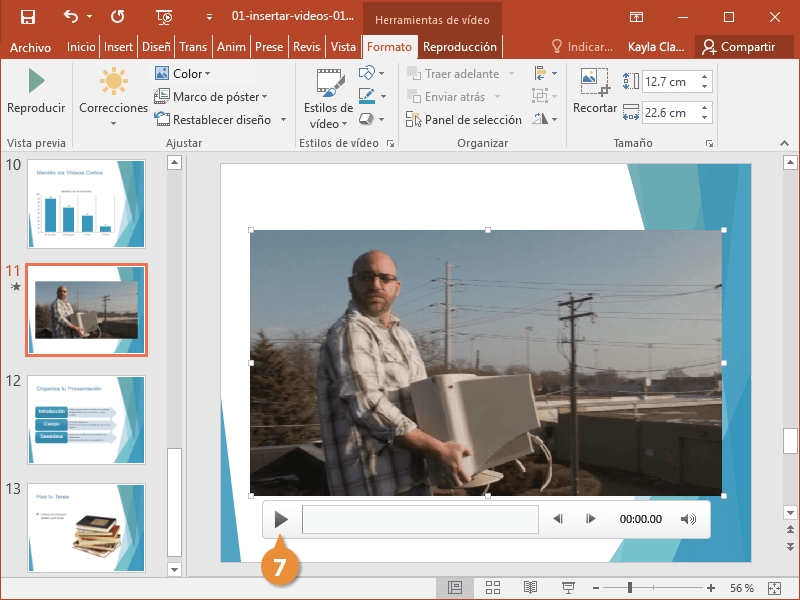Switch to Slide Sorter view in status bar

[492, 588]
